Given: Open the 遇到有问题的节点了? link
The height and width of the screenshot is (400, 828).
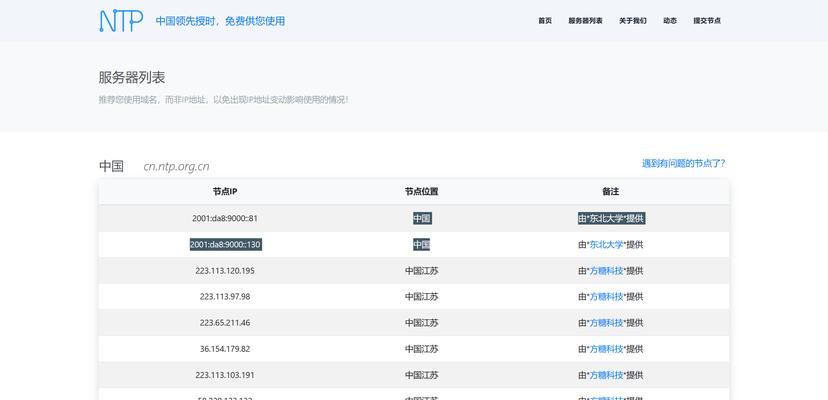Looking at the screenshot, I should click(683, 164).
